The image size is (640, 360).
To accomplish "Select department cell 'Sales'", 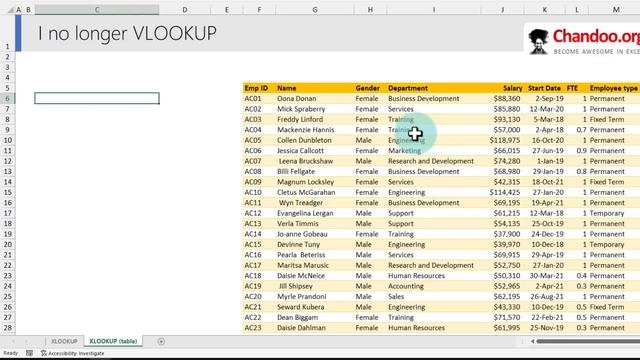I will pyautogui.click(x=433, y=296).
